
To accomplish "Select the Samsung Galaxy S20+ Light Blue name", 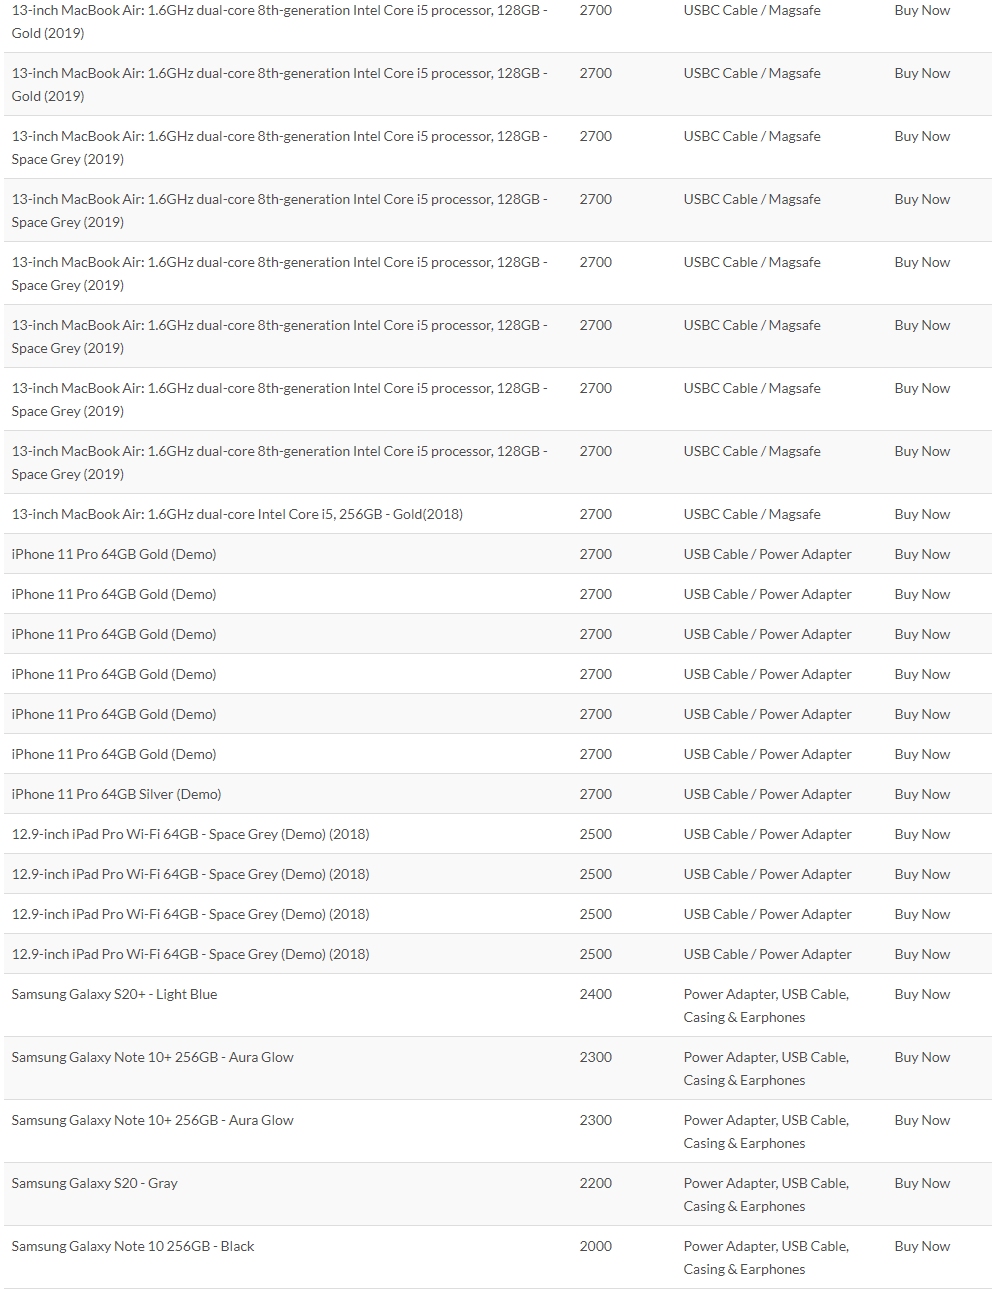I will click(x=114, y=994).
